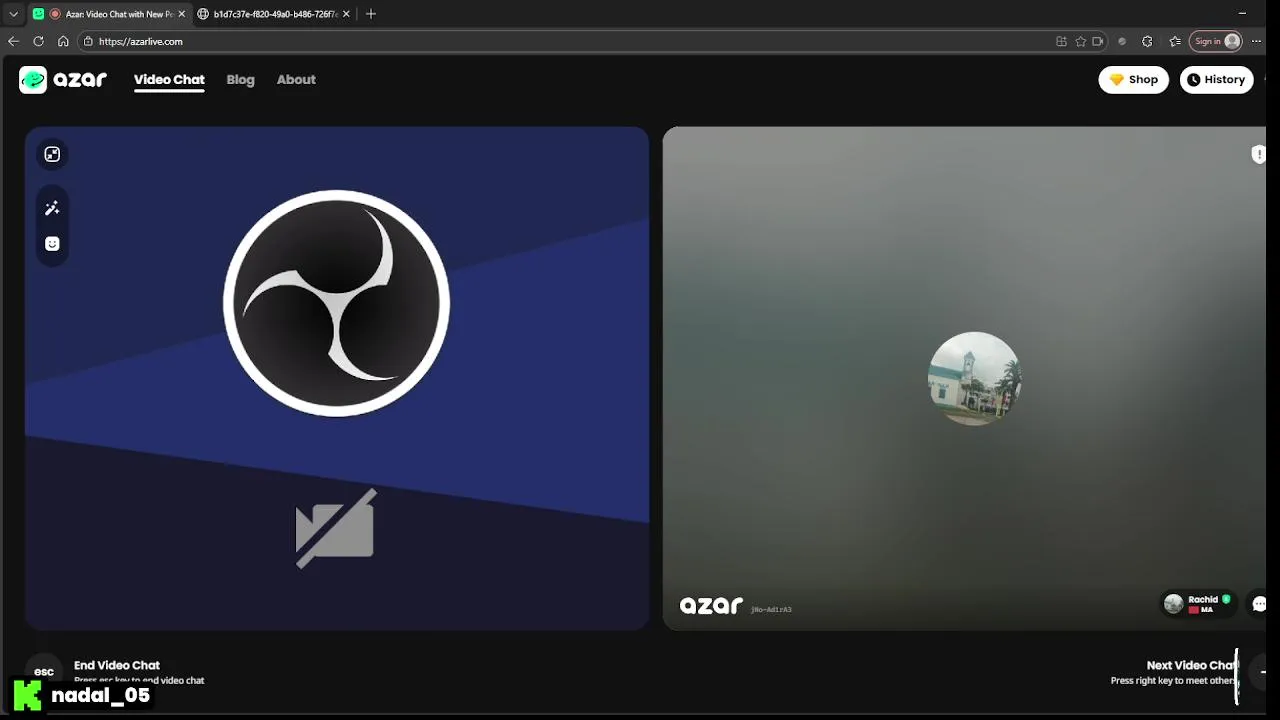Open the magic wand effects tool
This screenshot has width=1280, height=720.
pos(52,208)
